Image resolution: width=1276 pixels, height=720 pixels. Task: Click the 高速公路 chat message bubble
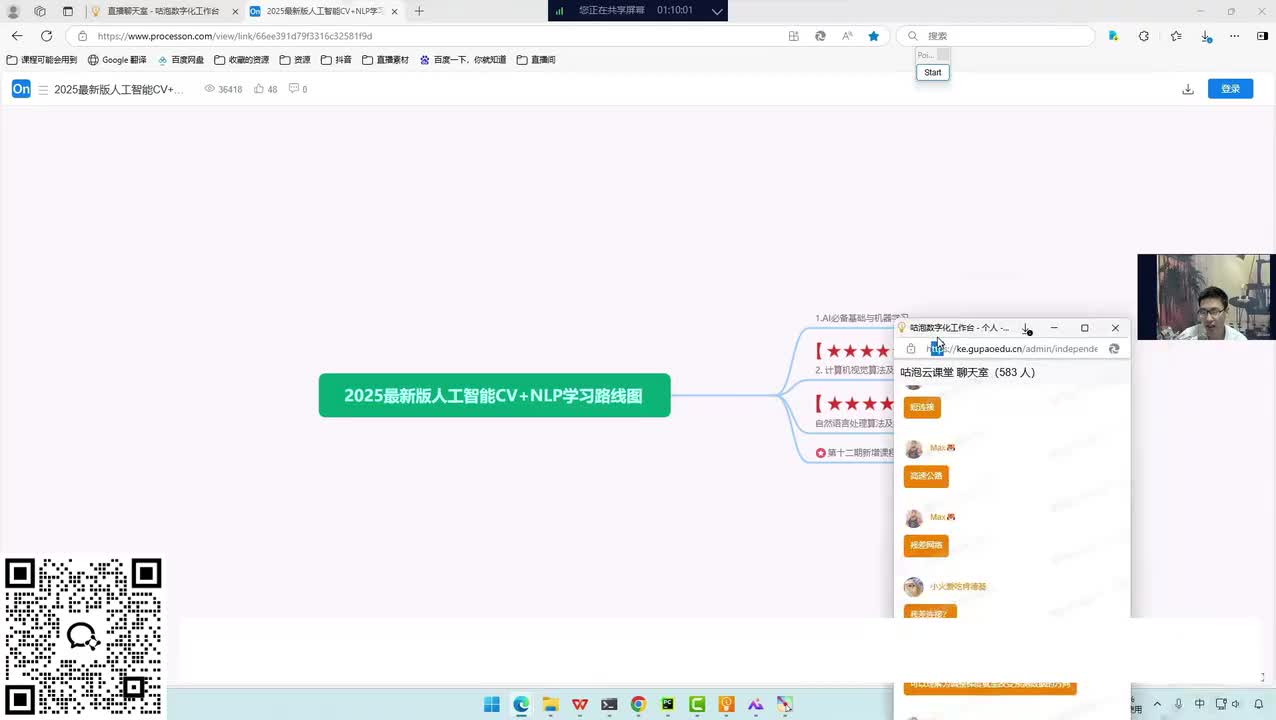pos(926,476)
